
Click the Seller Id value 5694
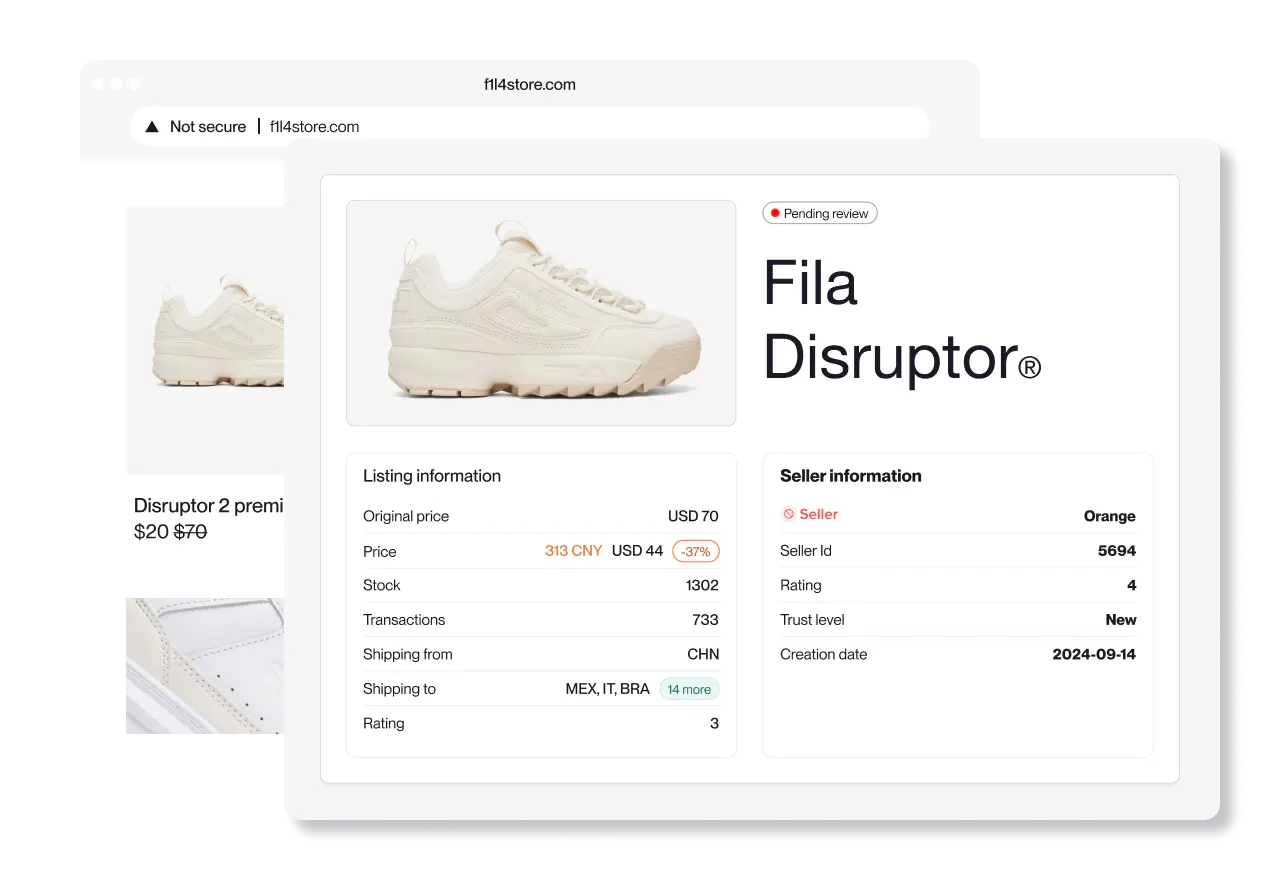click(1117, 551)
